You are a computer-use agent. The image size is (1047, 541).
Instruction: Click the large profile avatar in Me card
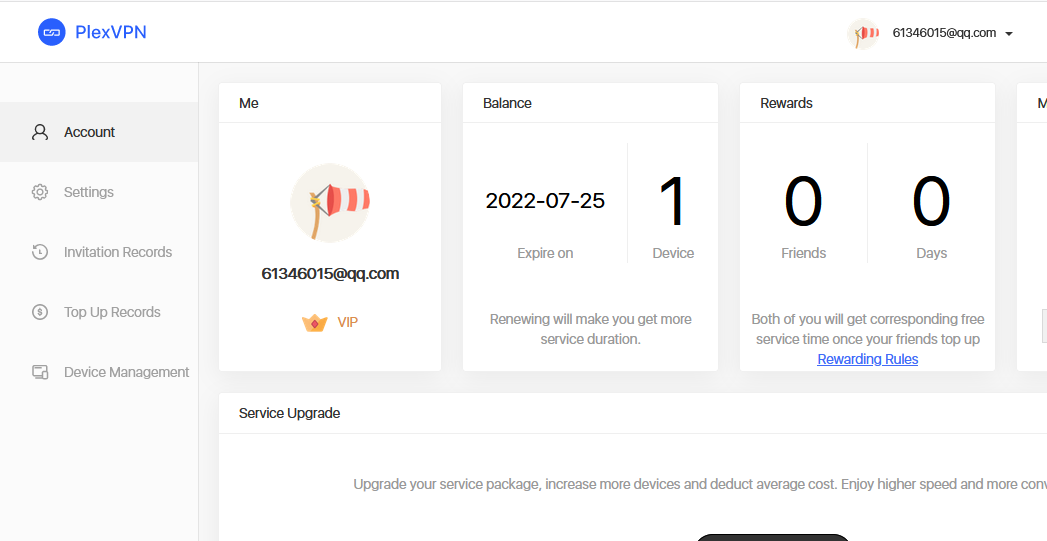[330, 202]
